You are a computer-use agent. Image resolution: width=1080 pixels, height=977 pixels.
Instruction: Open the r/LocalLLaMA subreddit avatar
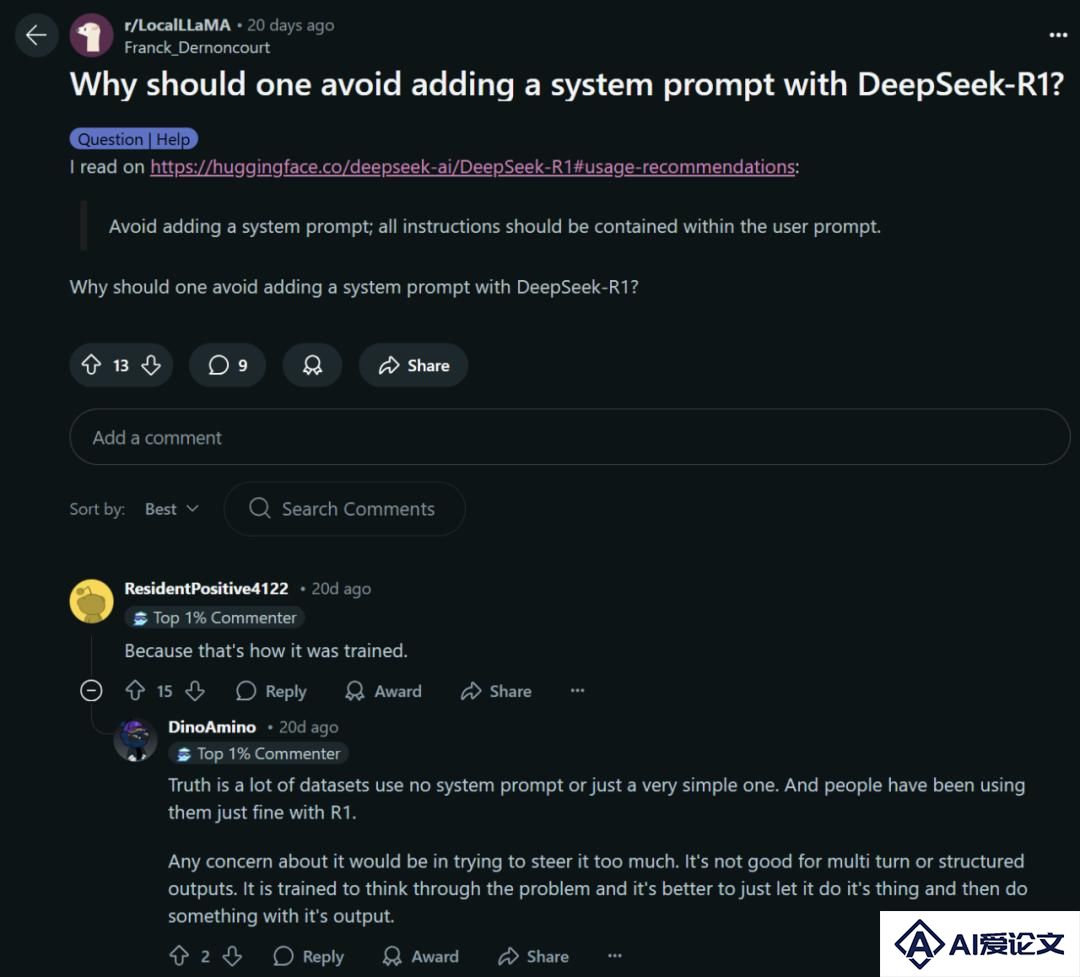91,35
